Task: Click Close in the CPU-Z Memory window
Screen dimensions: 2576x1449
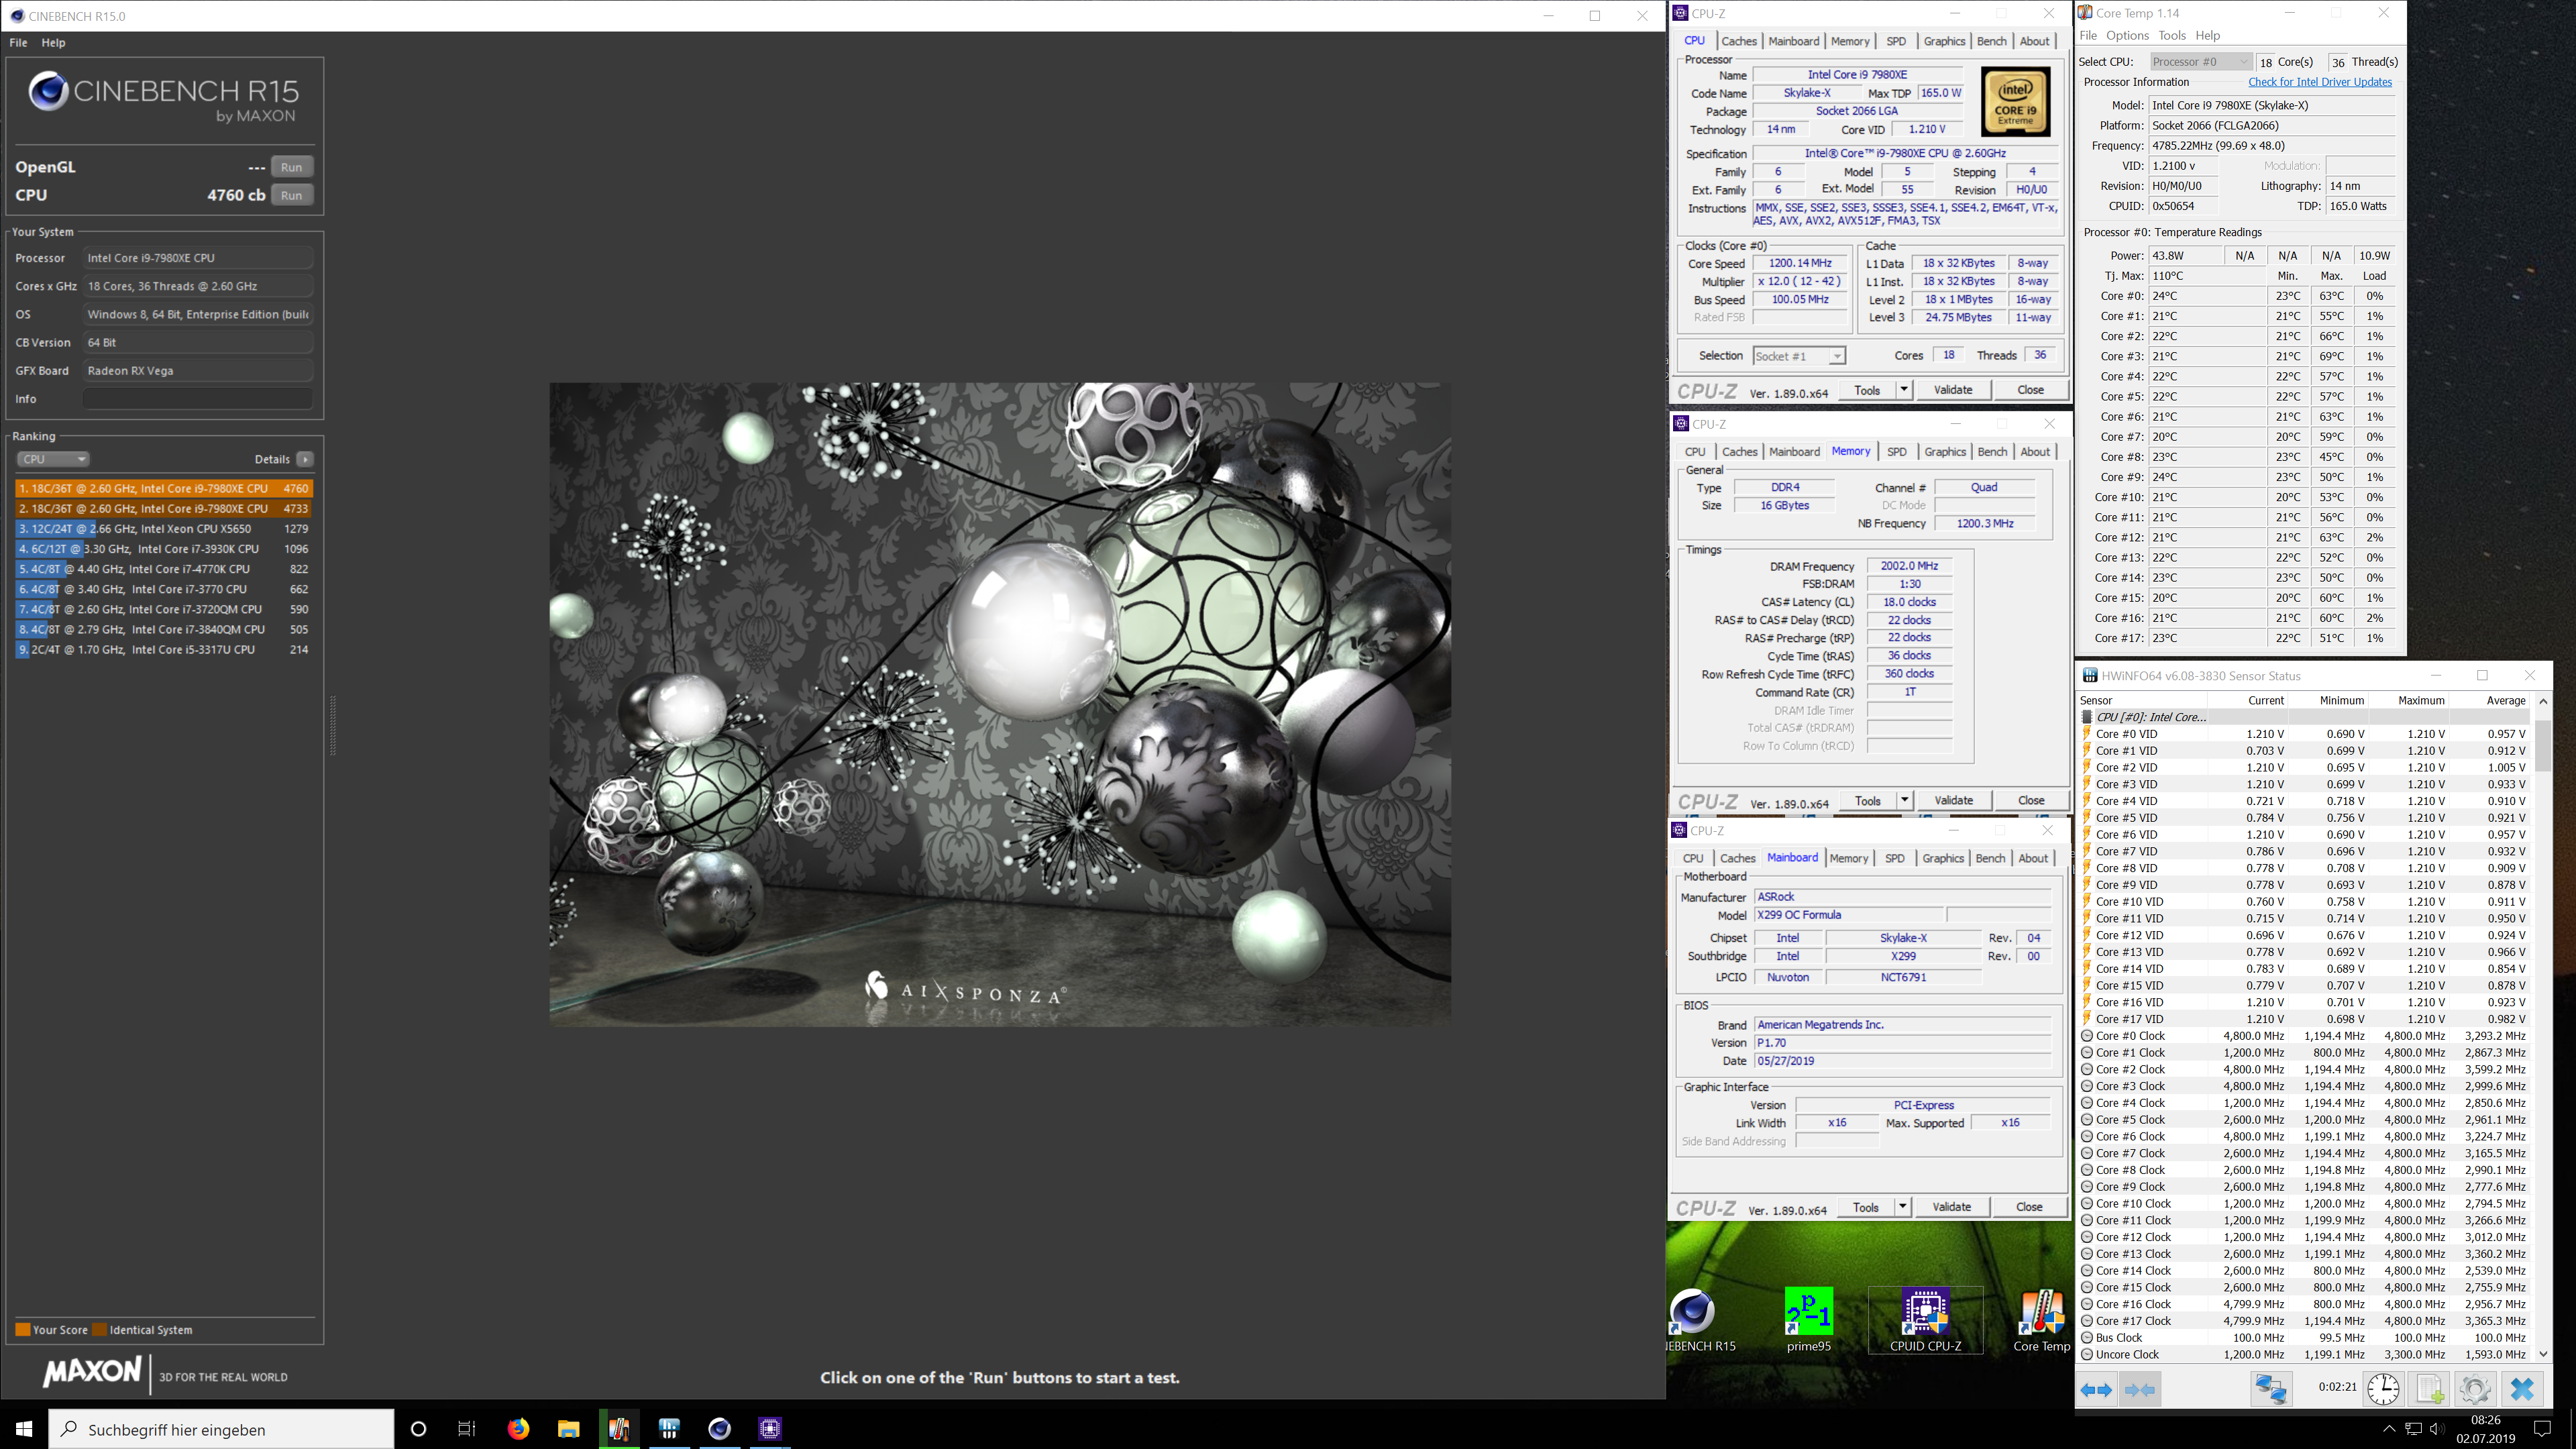Action: pyautogui.click(x=2031, y=800)
